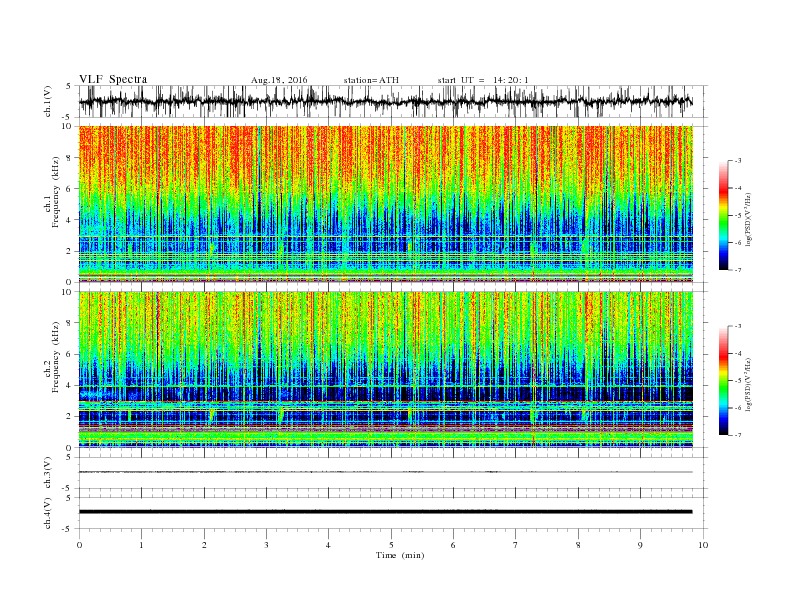The height and width of the screenshot is (612, 792).
Task: Click the "ch.4(V)" axis label
Action: [x=47, y=513]
